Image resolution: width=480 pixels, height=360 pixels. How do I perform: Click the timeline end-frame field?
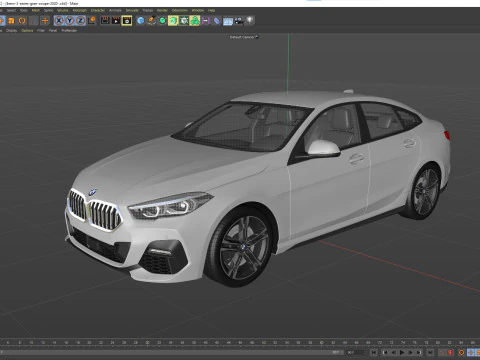(x=356, y=352)
